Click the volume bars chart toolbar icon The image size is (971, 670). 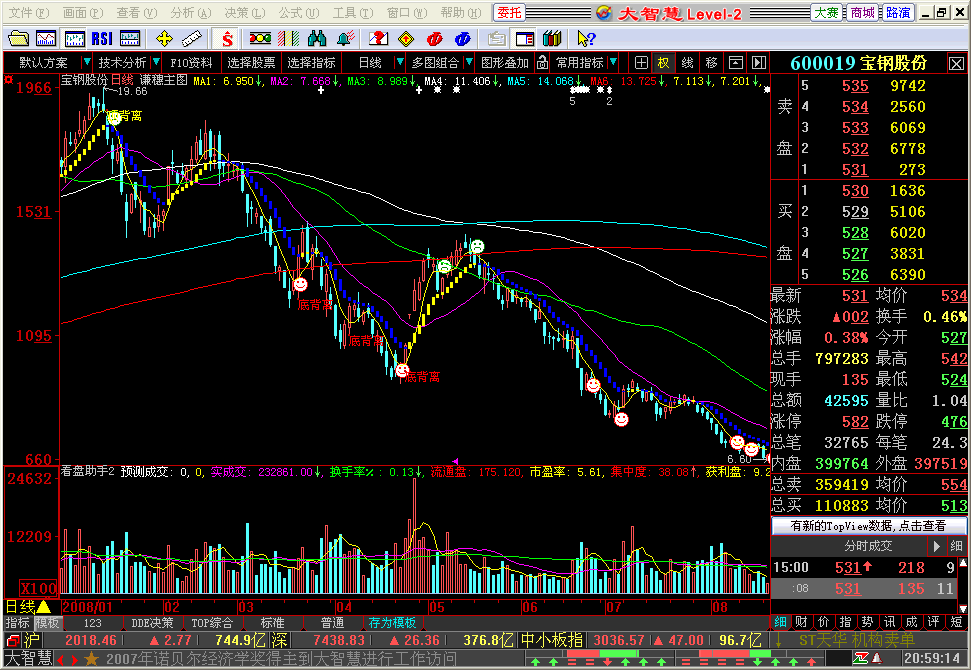pyautogui.click(x=130, y=39)
